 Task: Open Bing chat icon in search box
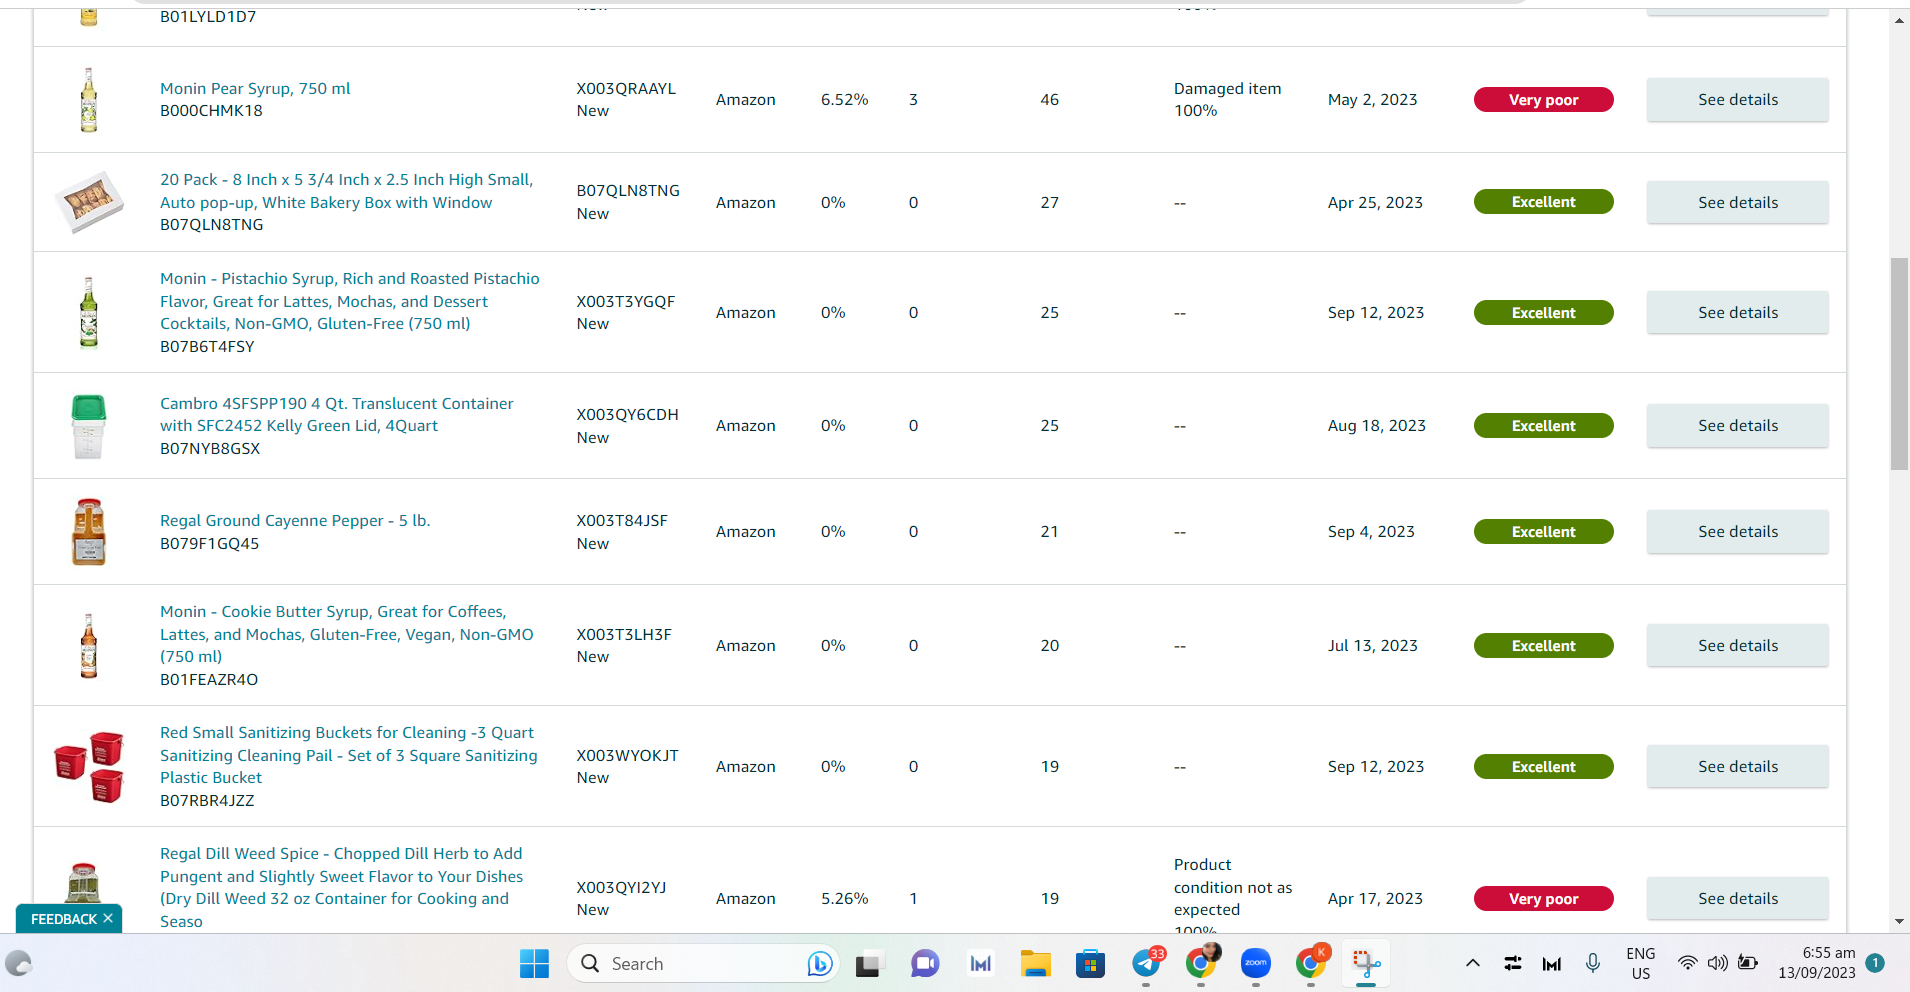coord(820,963)
